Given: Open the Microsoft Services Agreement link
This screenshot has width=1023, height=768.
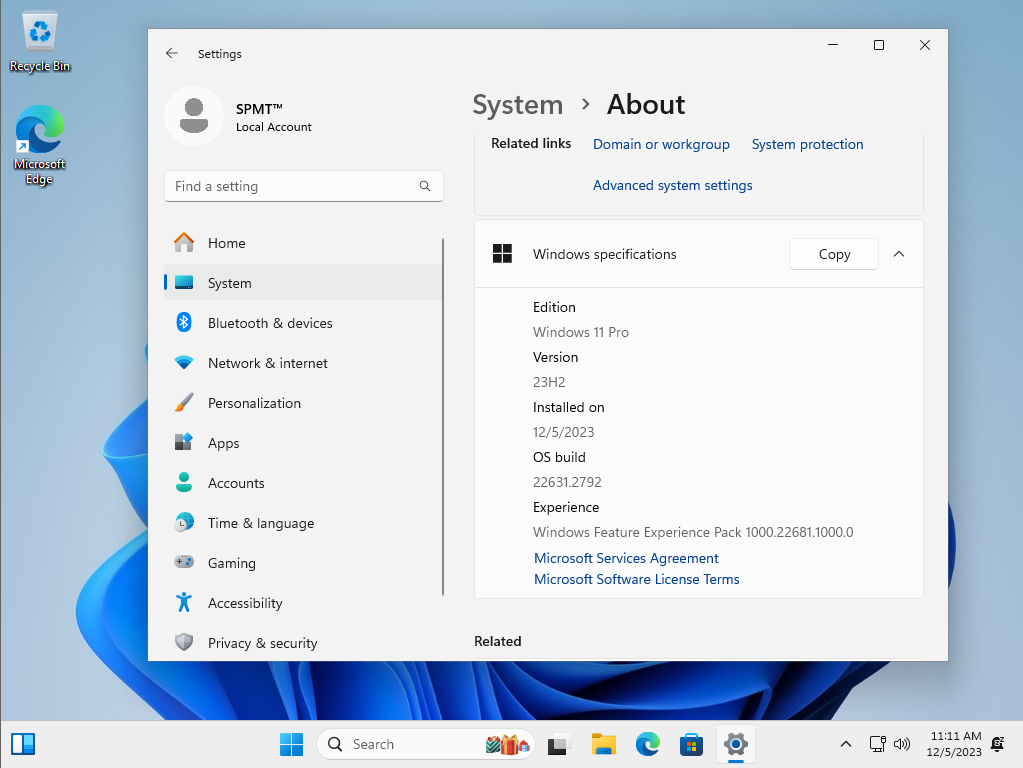Looking at the screenshot, I should point(626,558).
